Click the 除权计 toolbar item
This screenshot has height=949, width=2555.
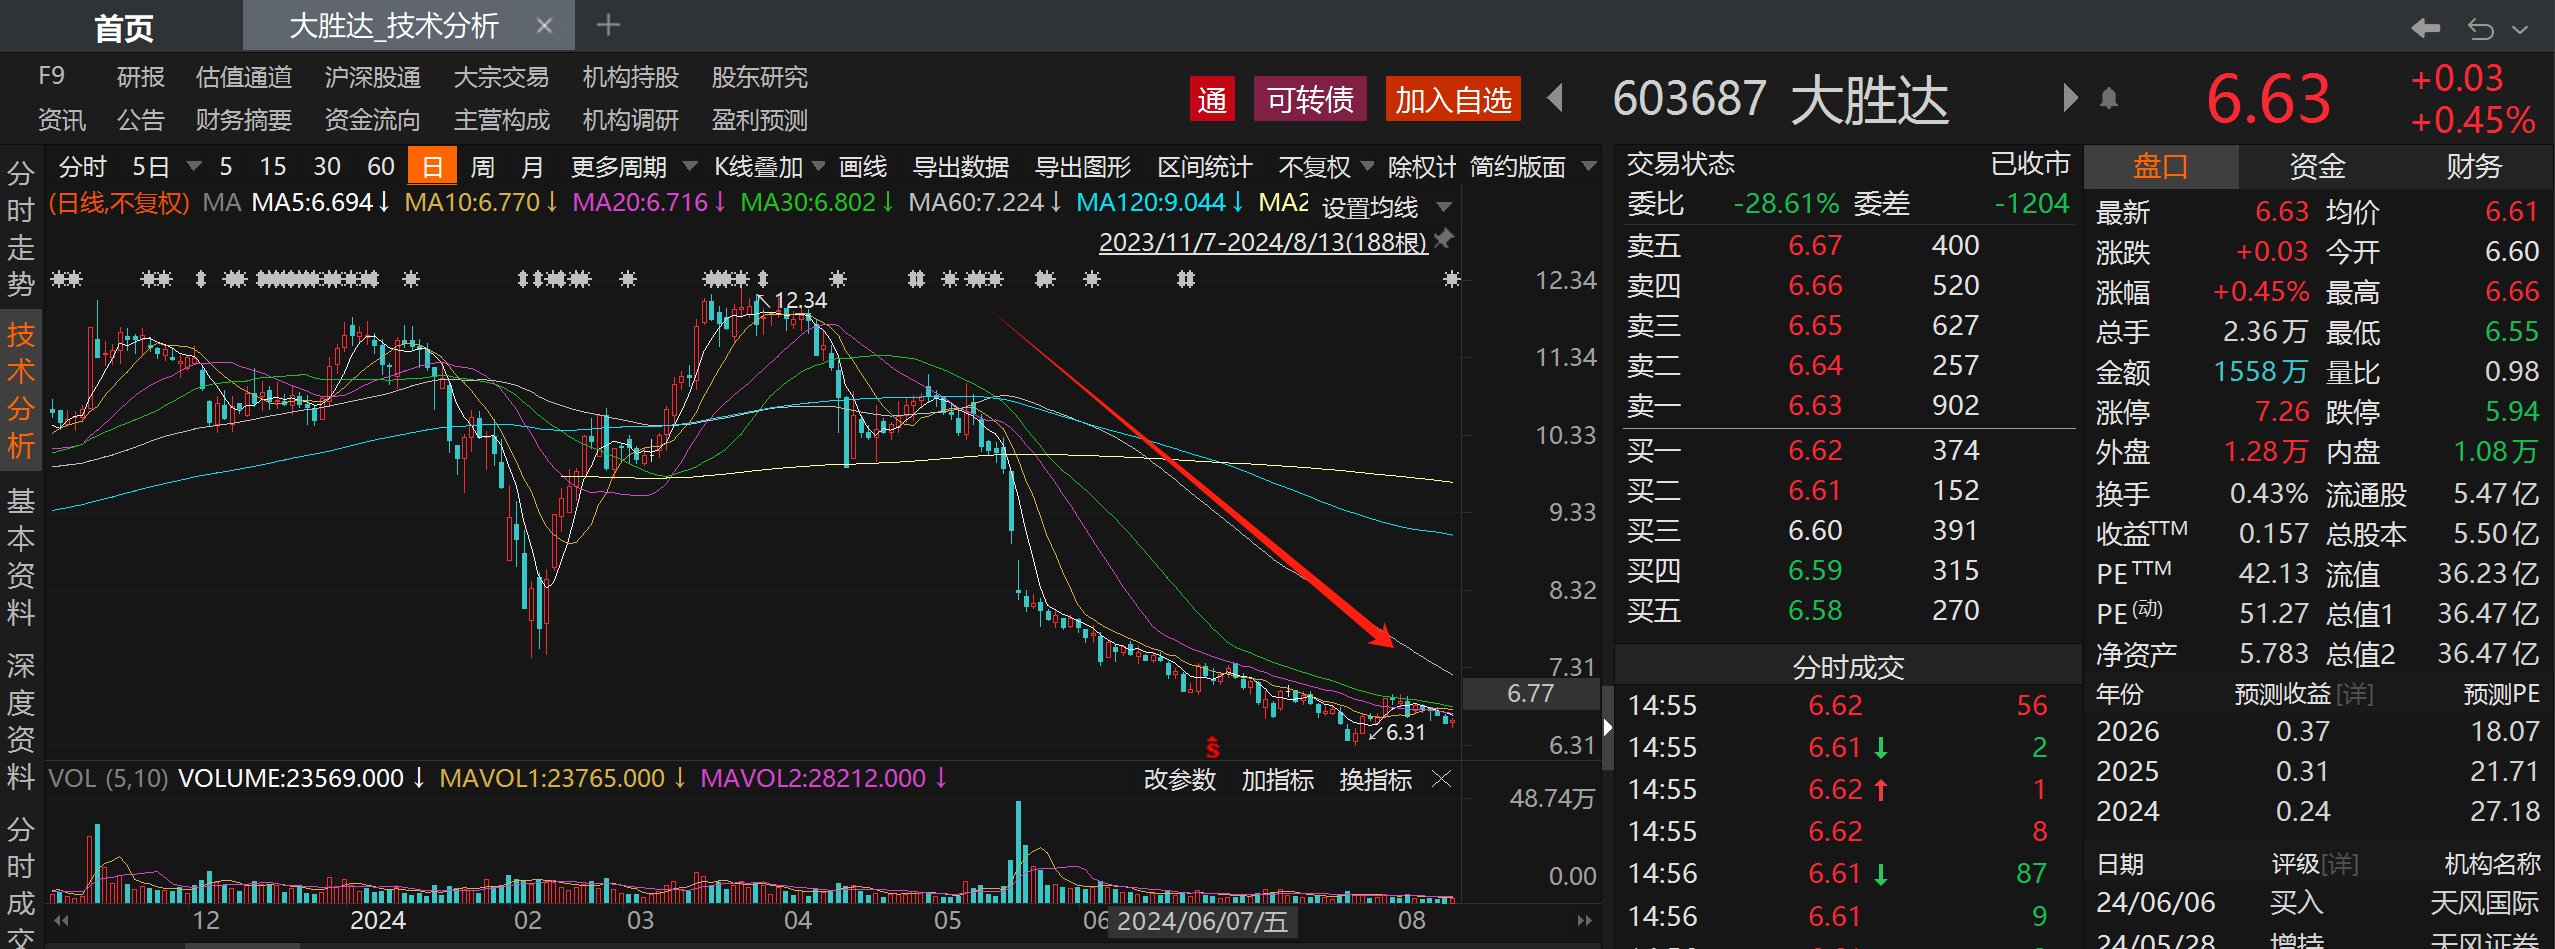[1422, 167]
